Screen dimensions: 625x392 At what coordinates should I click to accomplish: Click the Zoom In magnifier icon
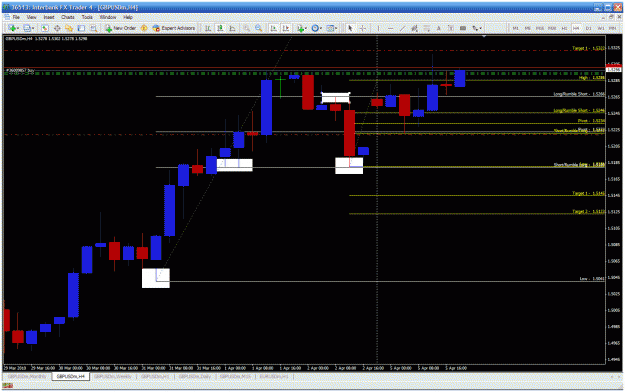[247, 28]
